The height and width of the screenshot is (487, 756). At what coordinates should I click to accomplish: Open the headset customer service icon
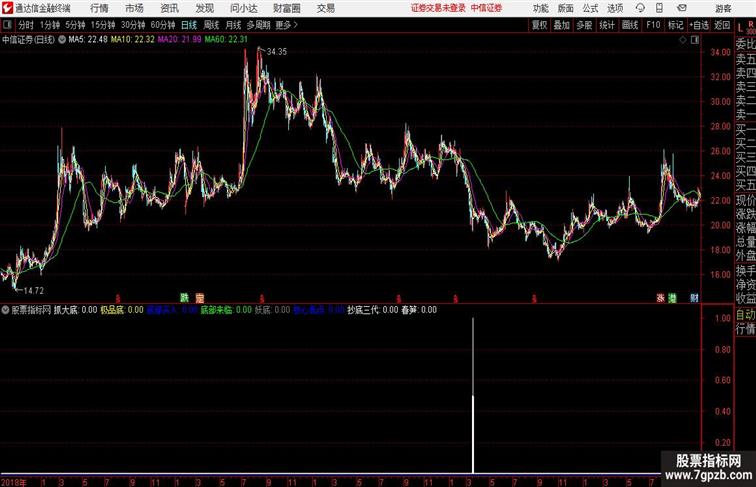[x=640, y=8]
